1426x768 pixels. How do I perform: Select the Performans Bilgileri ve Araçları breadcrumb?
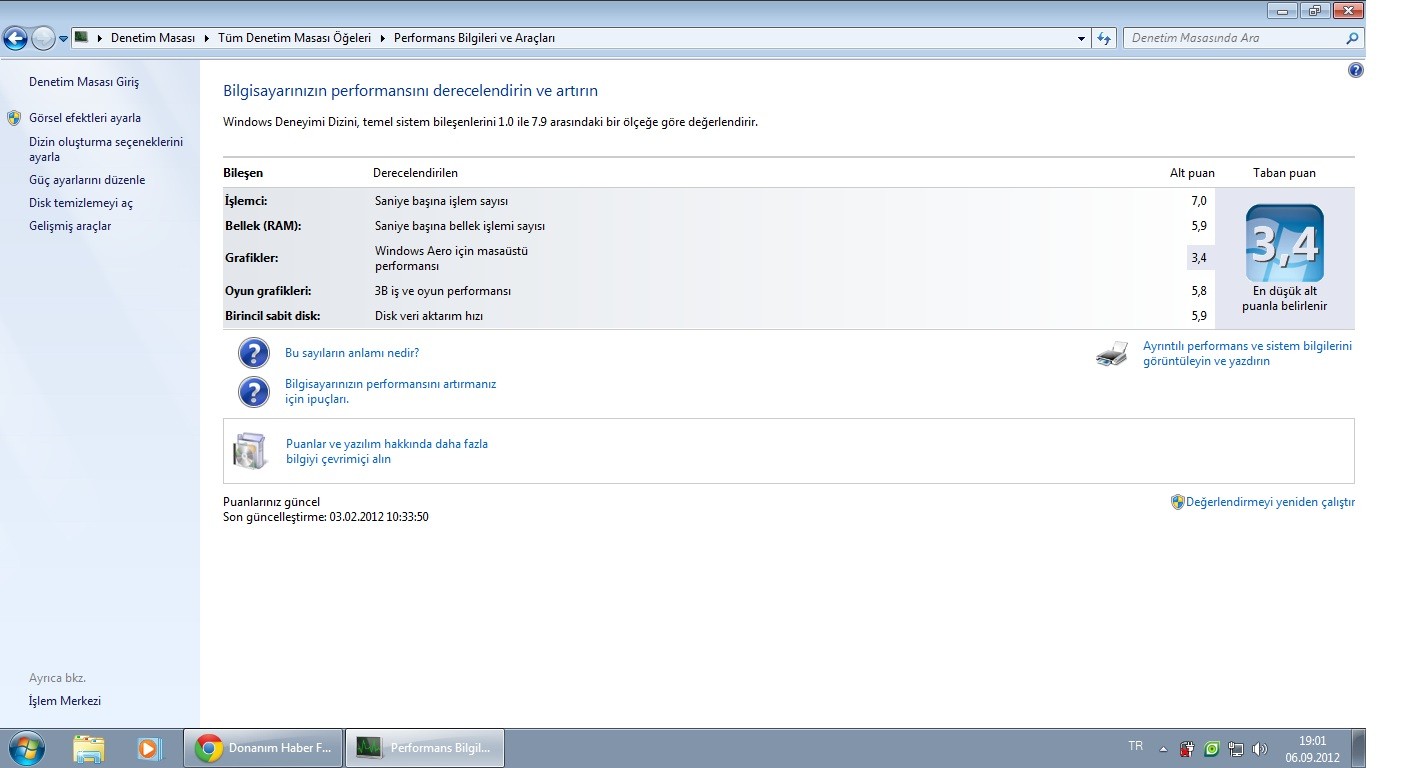click(474, 38)
